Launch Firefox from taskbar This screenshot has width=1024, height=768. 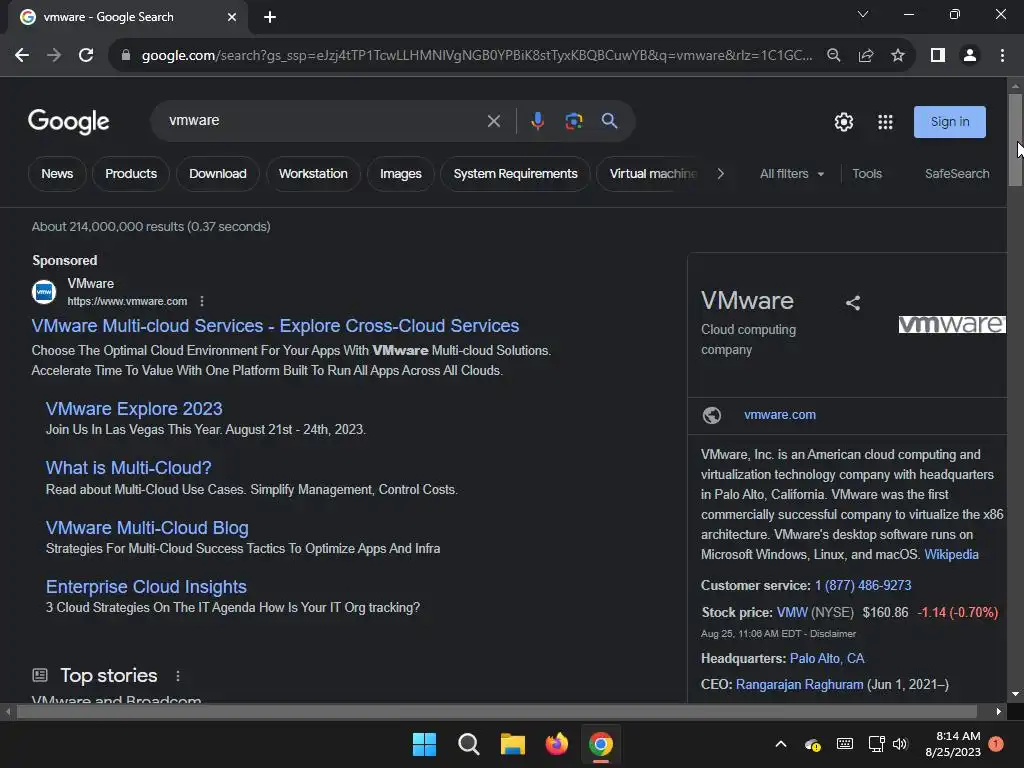pos(556,744)
